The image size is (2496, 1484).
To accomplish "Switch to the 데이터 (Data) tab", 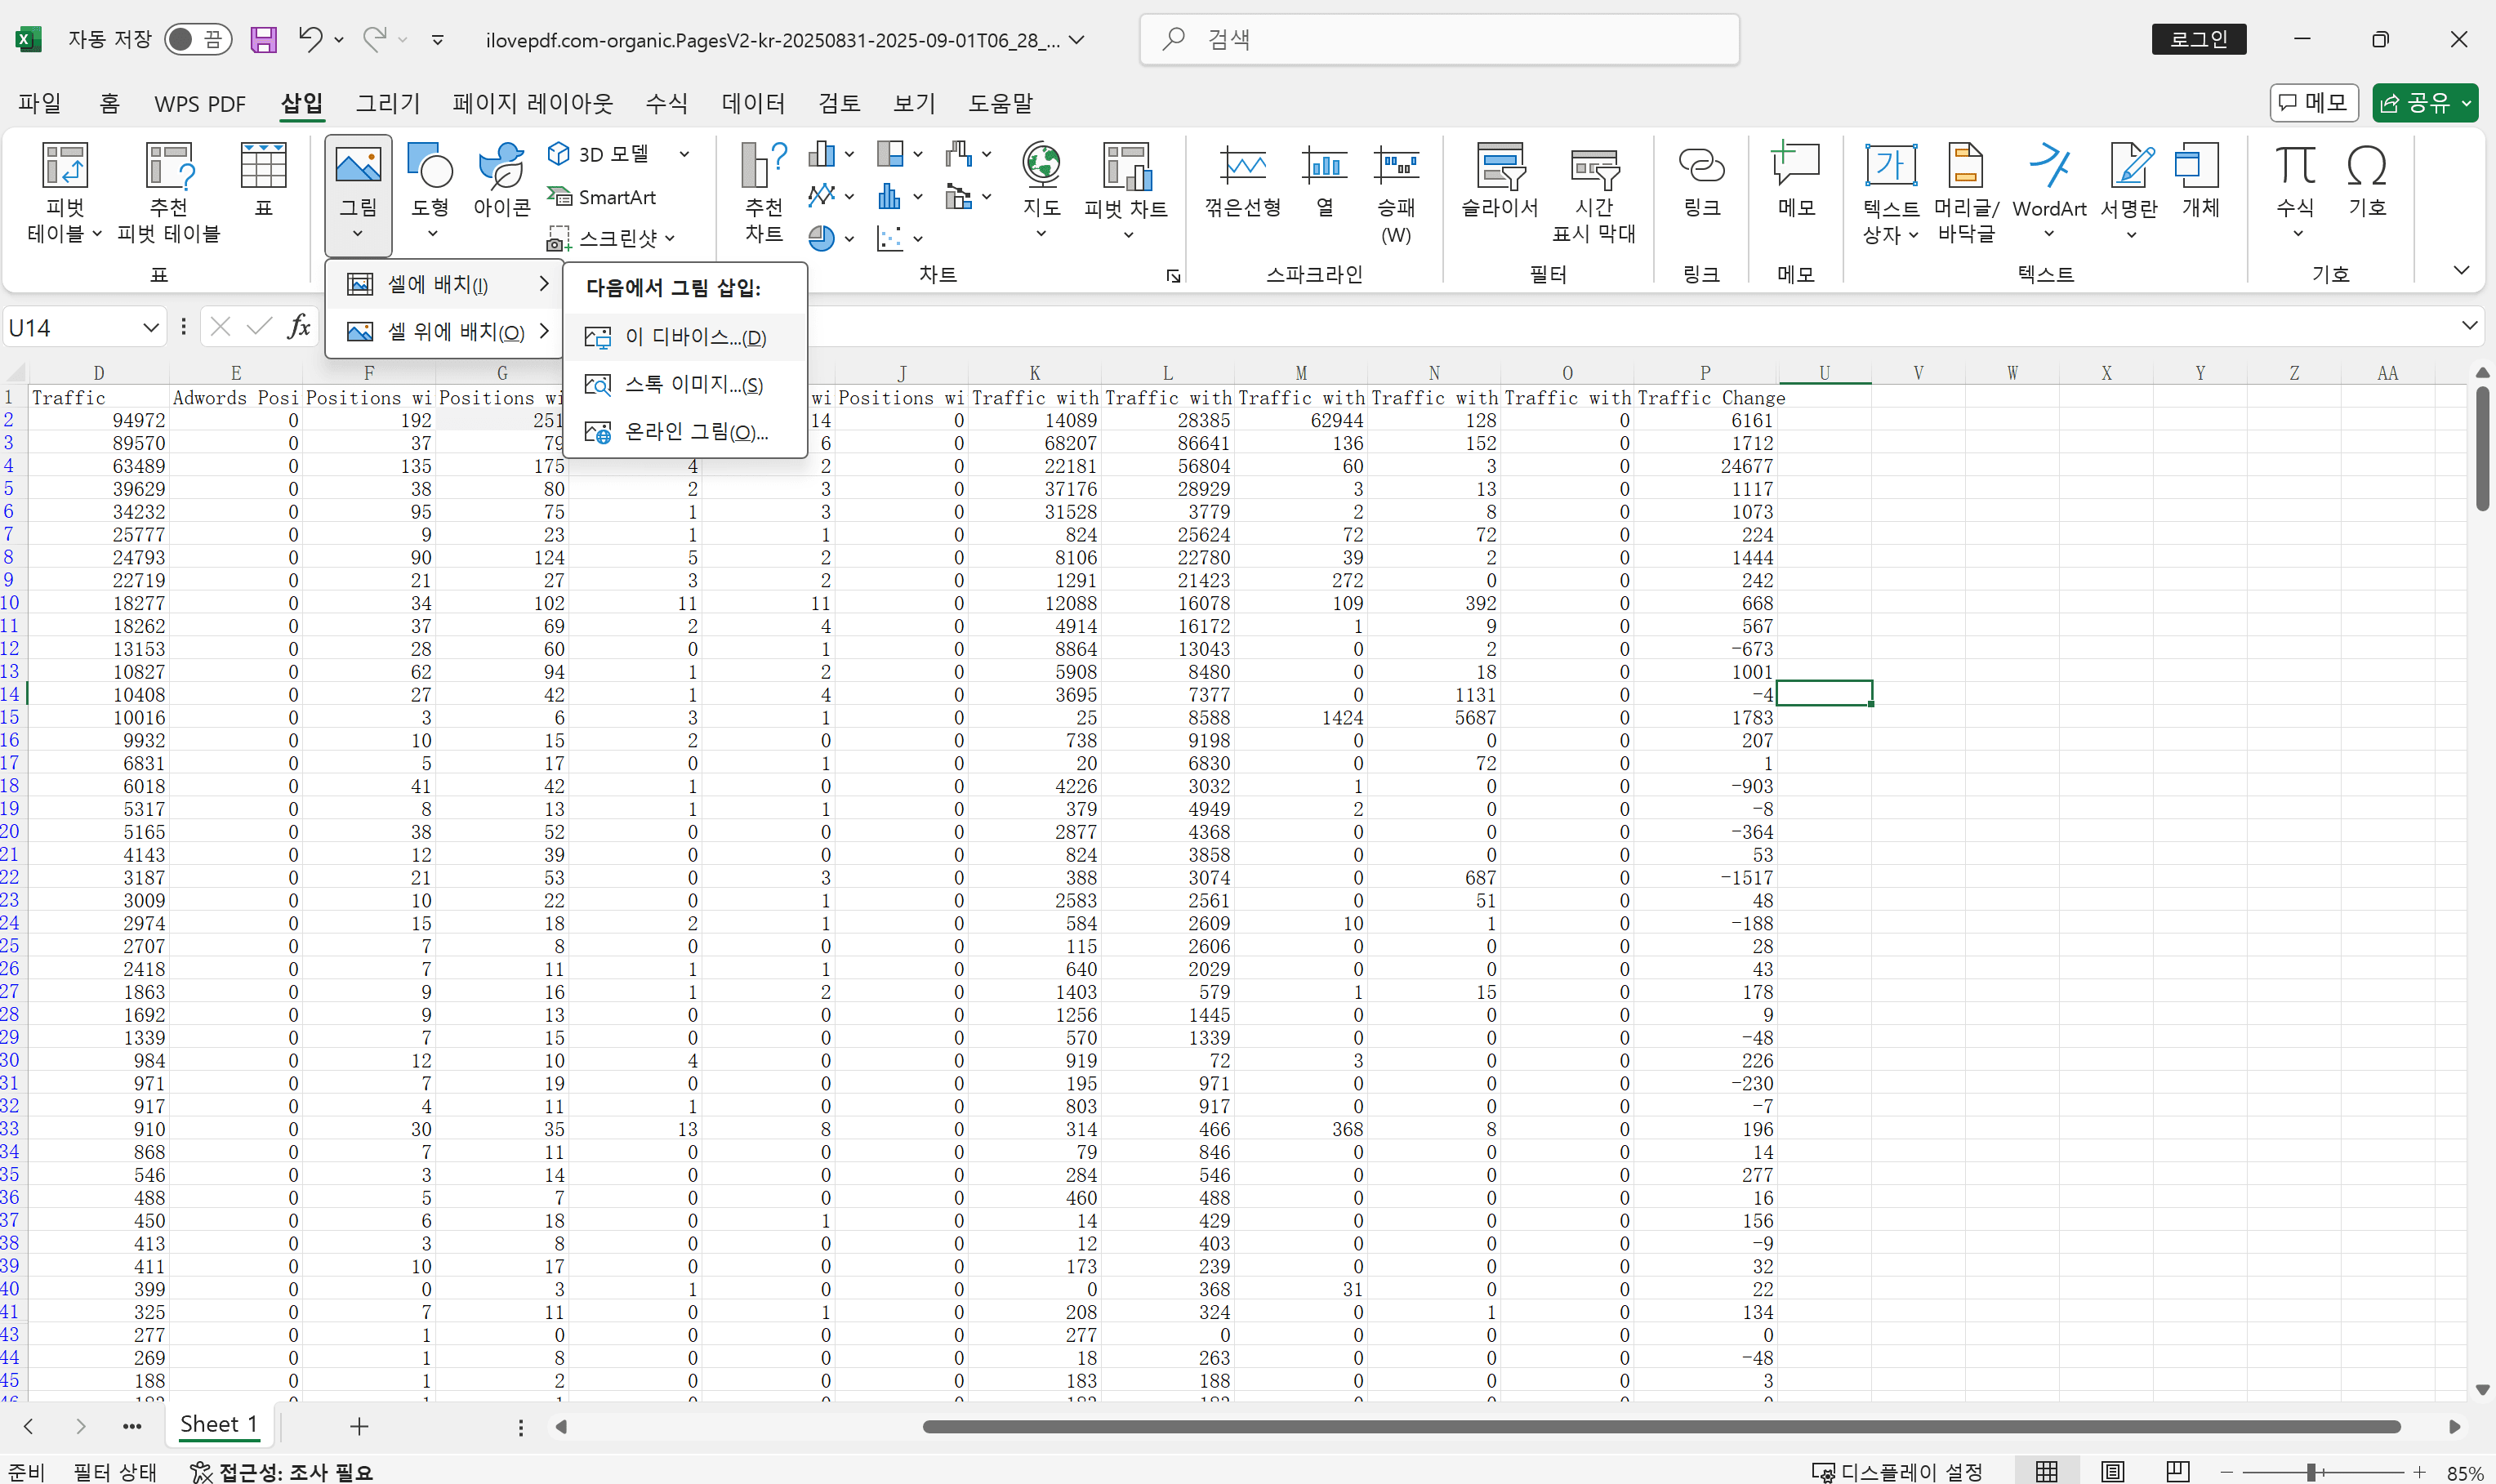I will tap(753, 103).
